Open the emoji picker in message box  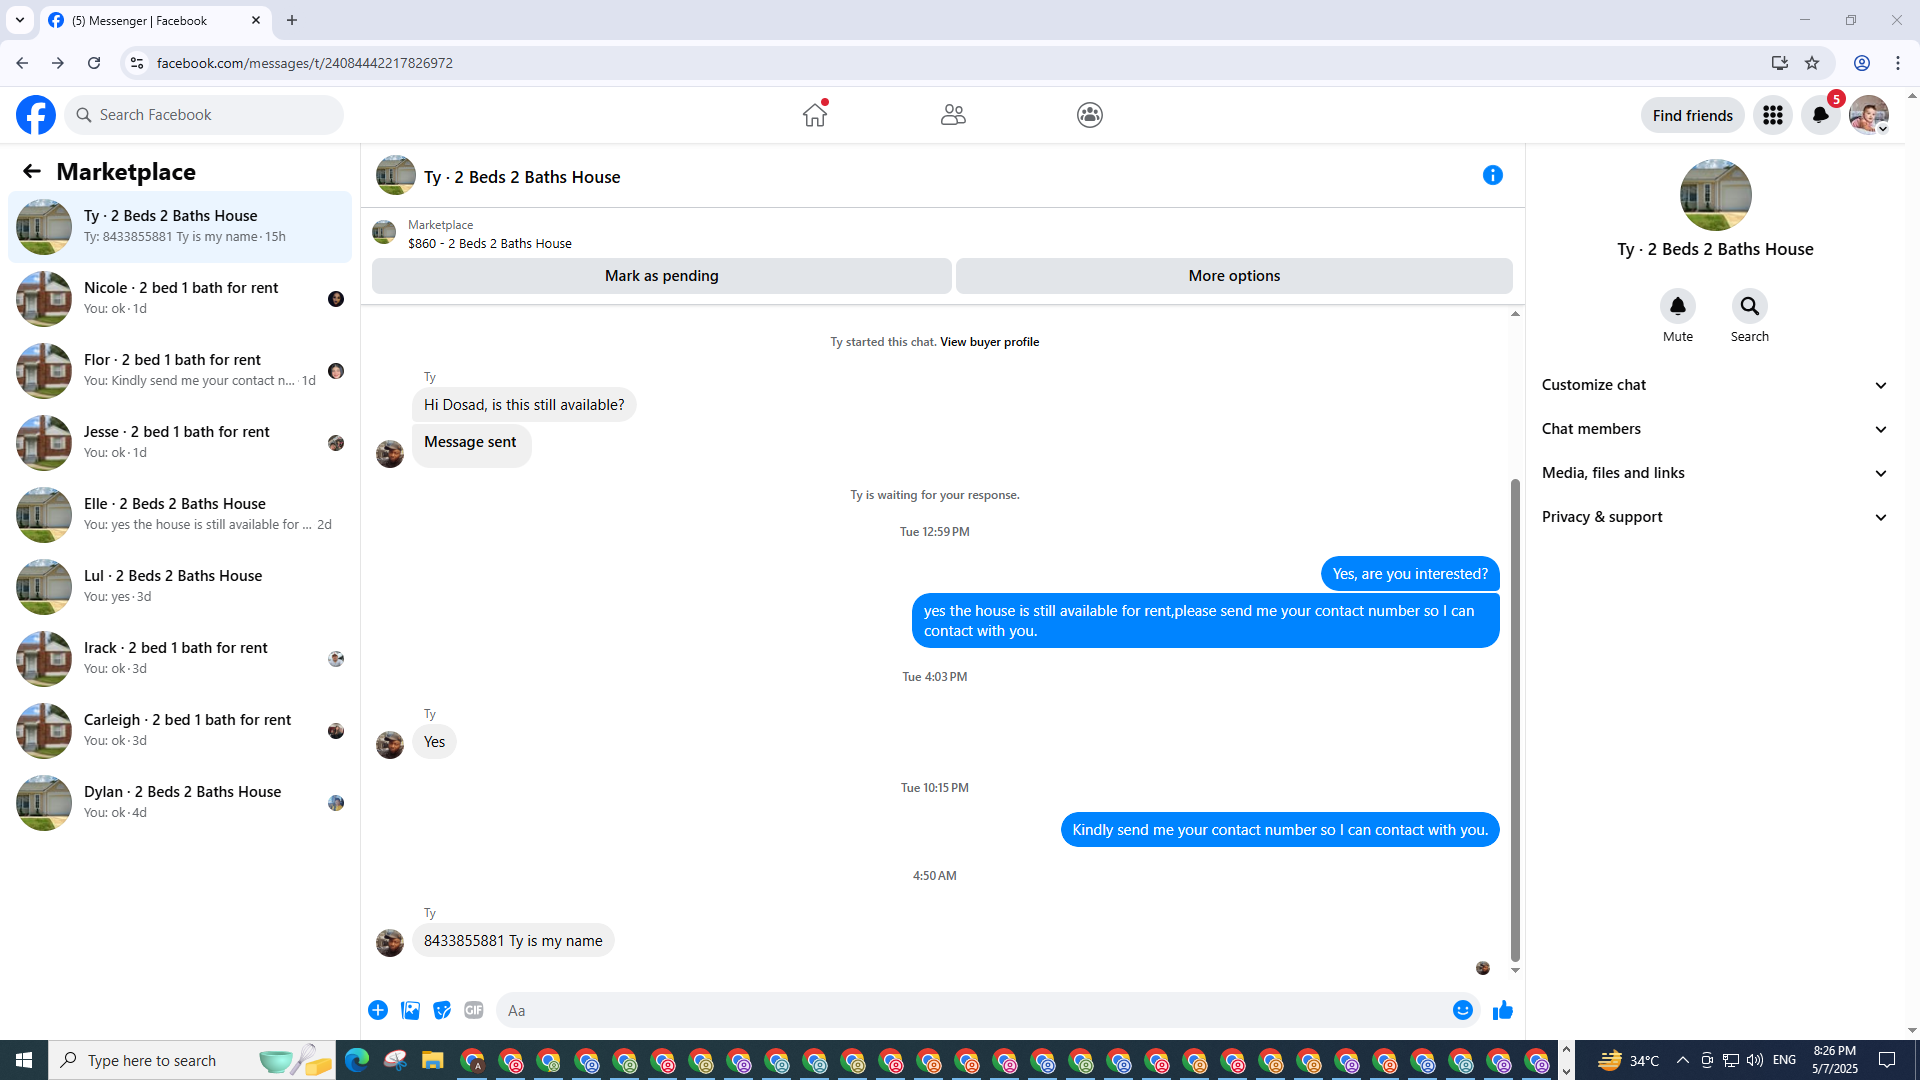tap(1462, 1011)
